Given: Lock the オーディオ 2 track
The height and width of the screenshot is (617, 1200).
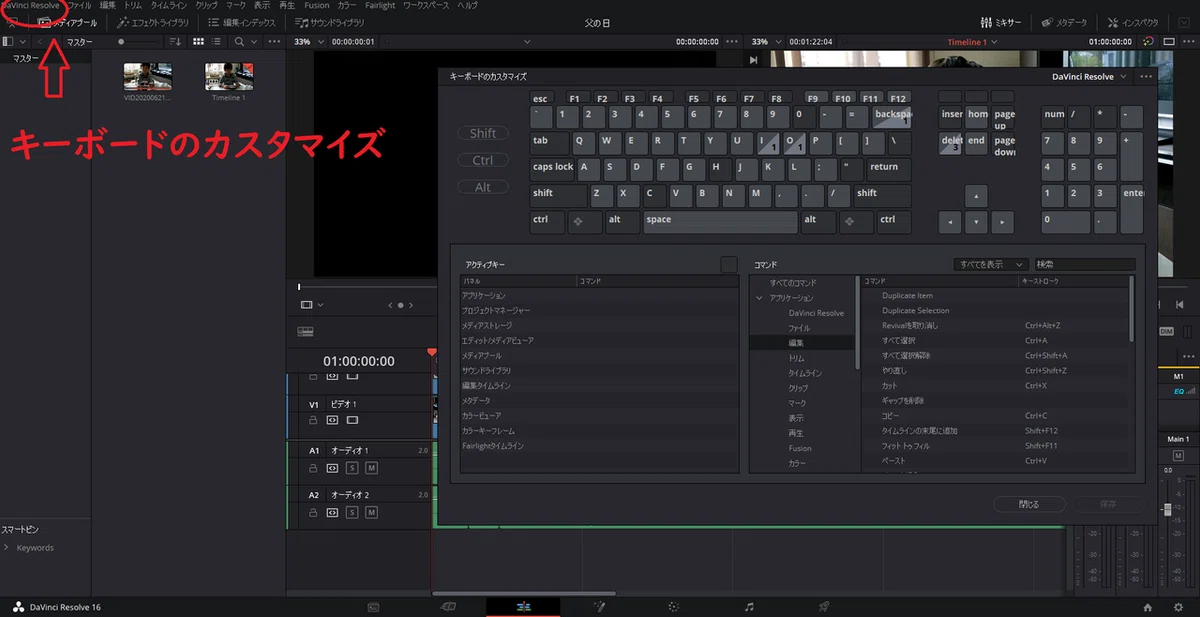Looking at the screenshot, I should tap(313, 512).
